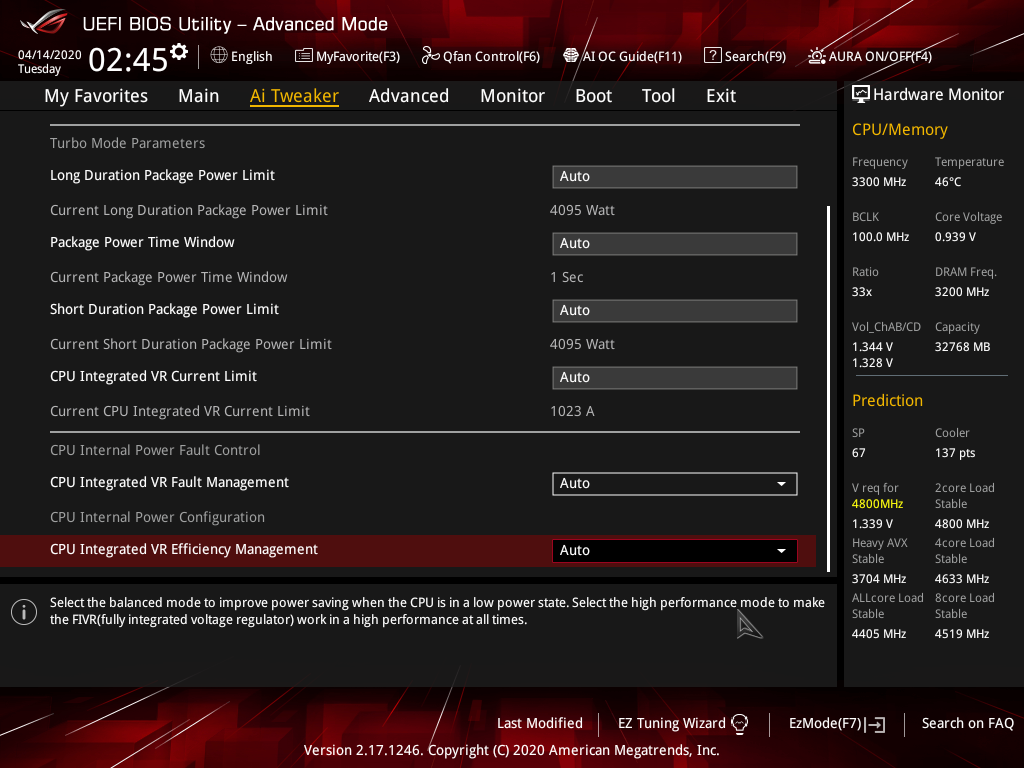The width and height of the screenshot is (1024, 768).
Task: Expand CPU Integrated VR Efficiency Management dropdown
Action: click(x=675, y=551)
